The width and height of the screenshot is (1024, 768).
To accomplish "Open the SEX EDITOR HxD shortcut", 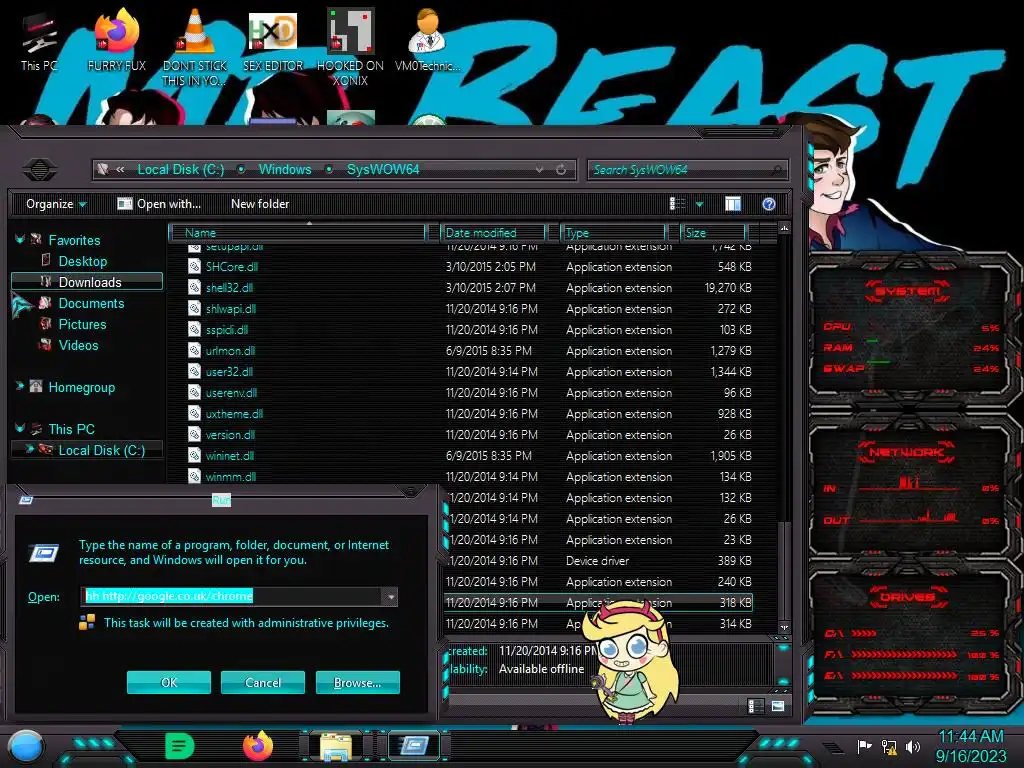I will coord(273,40).
